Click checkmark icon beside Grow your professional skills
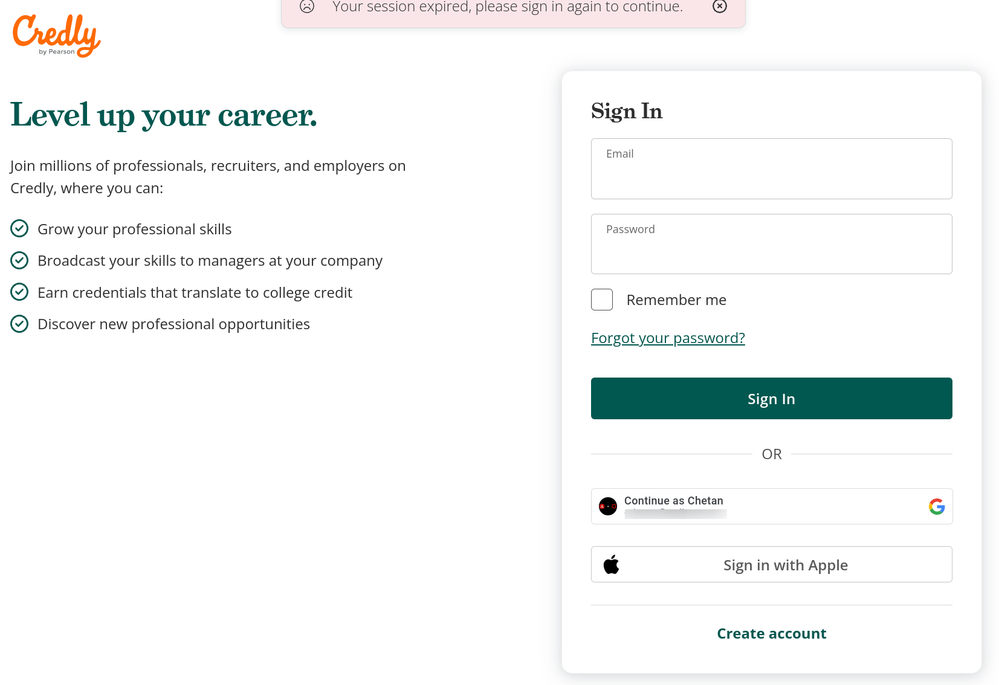 coord(19,229)
